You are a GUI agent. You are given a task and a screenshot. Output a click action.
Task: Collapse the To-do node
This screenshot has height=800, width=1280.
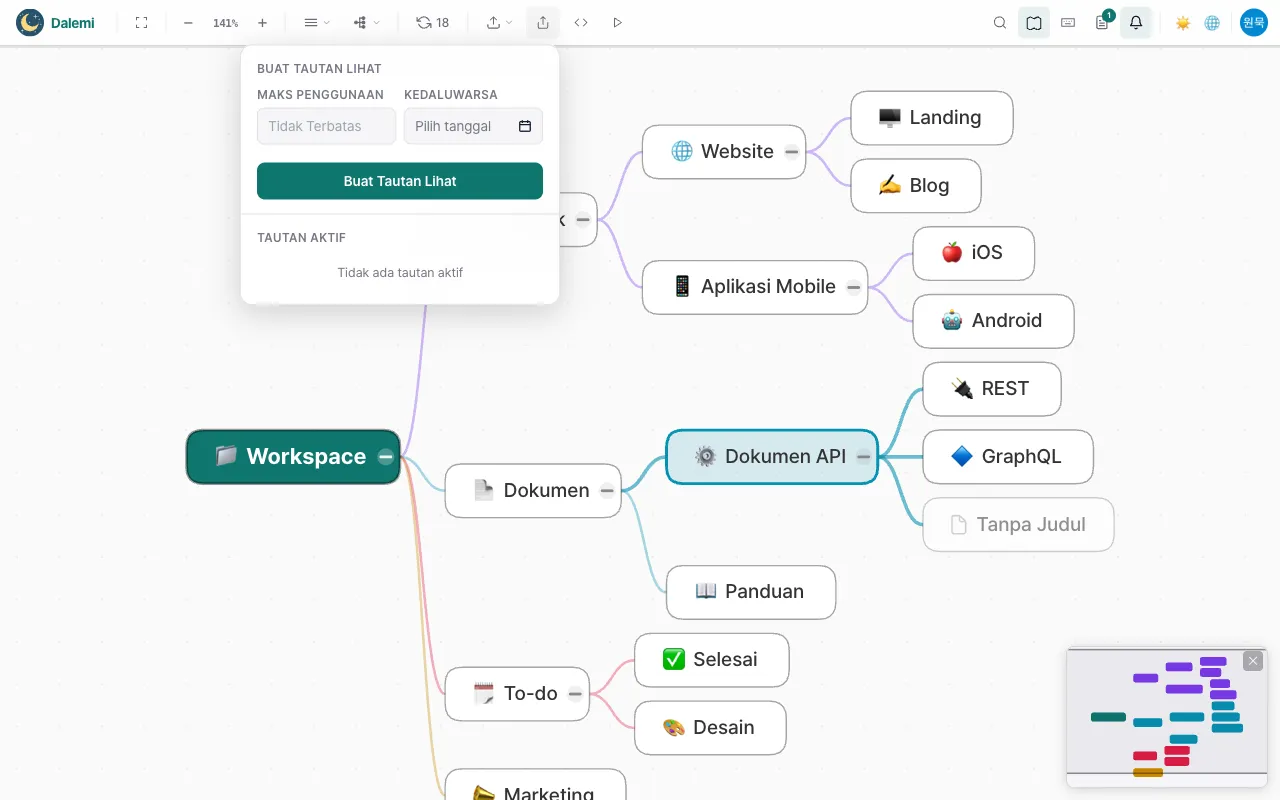click(575, 694)
